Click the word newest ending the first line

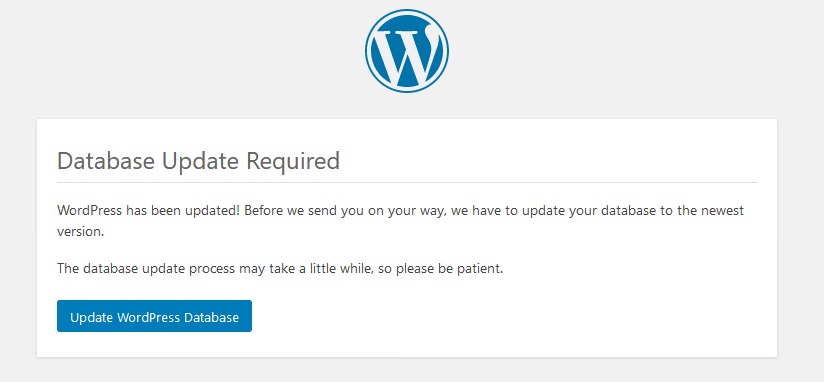coord(723,211)
